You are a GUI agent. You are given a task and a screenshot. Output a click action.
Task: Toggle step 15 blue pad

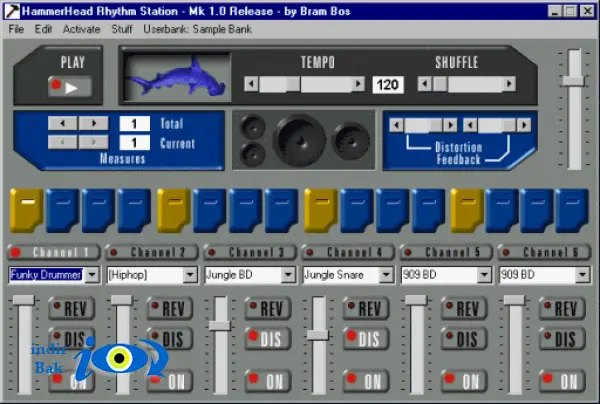[x=537, y=210]
